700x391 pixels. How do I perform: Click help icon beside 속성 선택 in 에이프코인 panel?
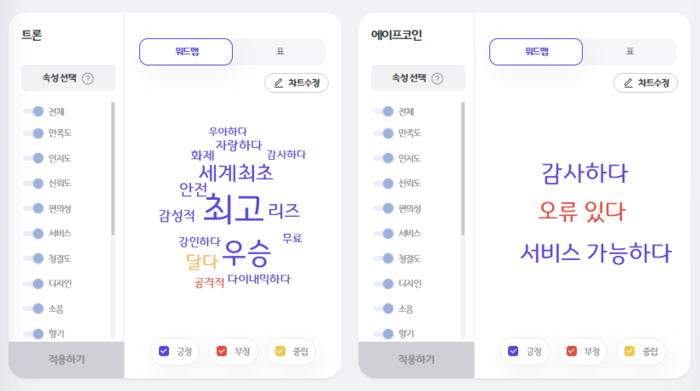click(438, 79)
